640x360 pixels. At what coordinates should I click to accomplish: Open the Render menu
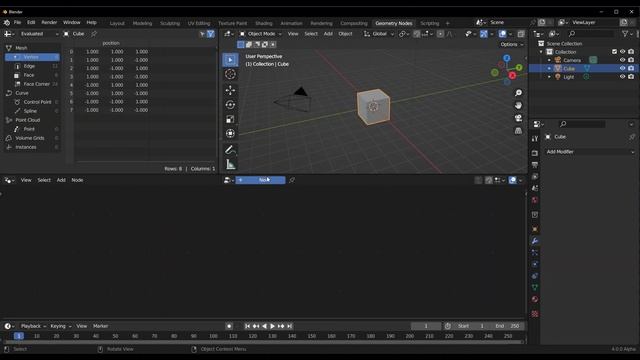[49, 22]
